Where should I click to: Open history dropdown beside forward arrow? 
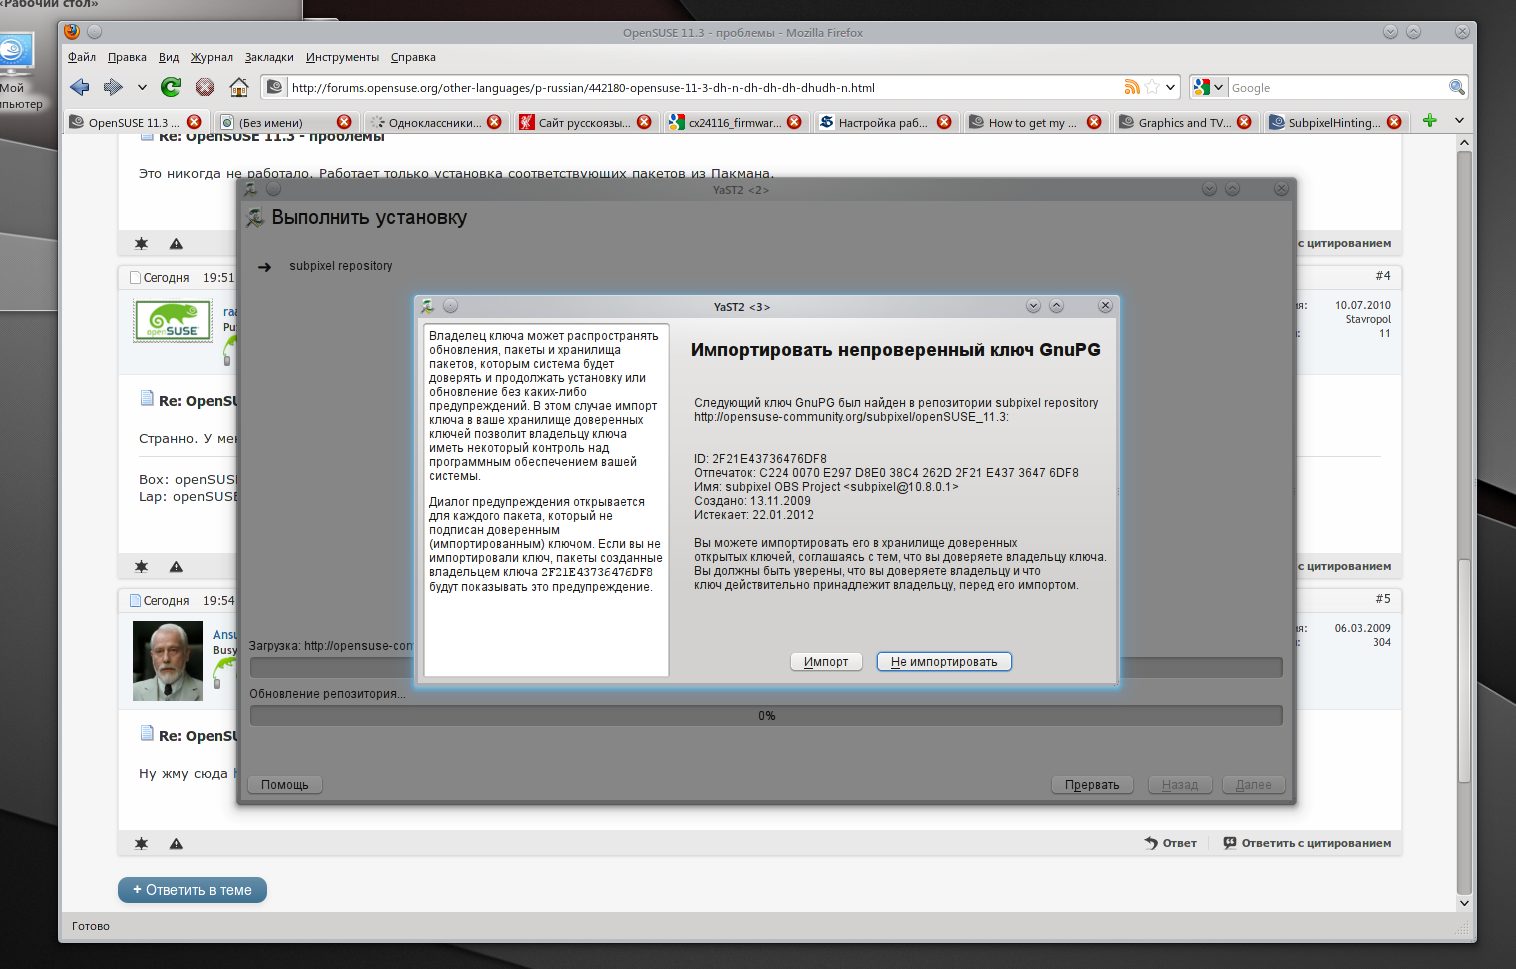point(142,87)
